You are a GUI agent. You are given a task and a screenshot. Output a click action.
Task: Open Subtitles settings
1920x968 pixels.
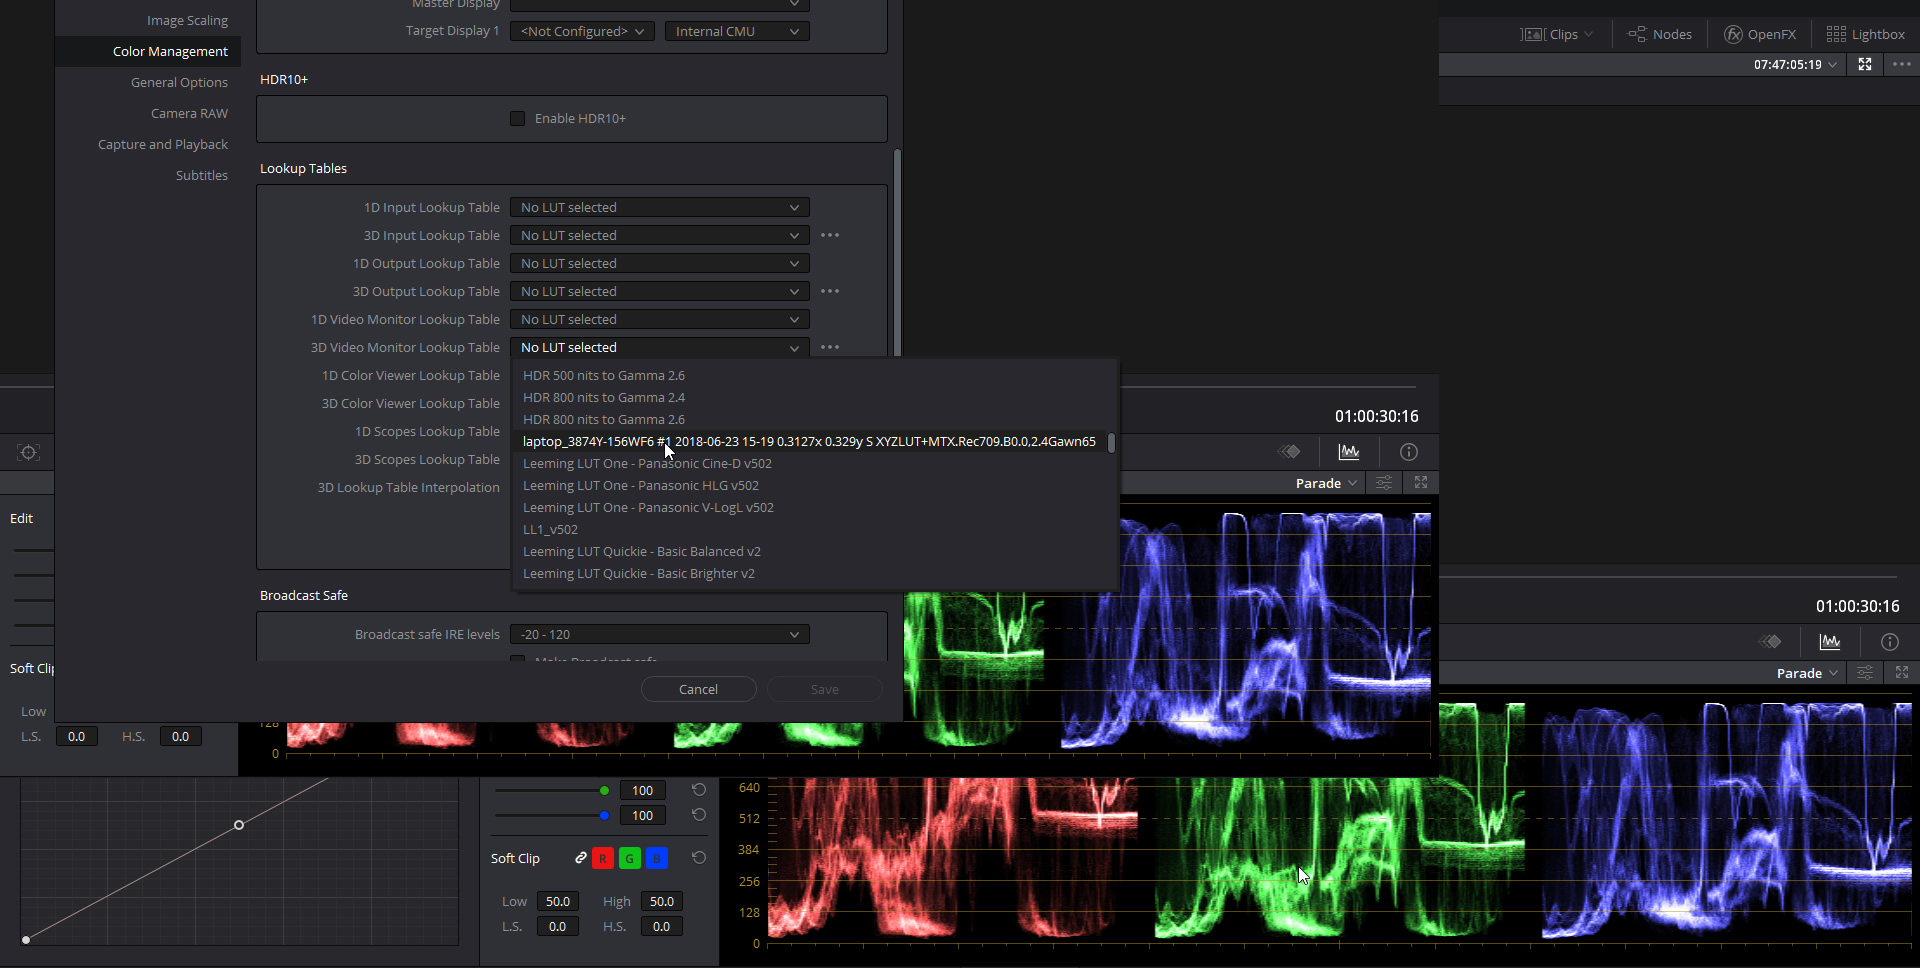click(x=202, y=175)
